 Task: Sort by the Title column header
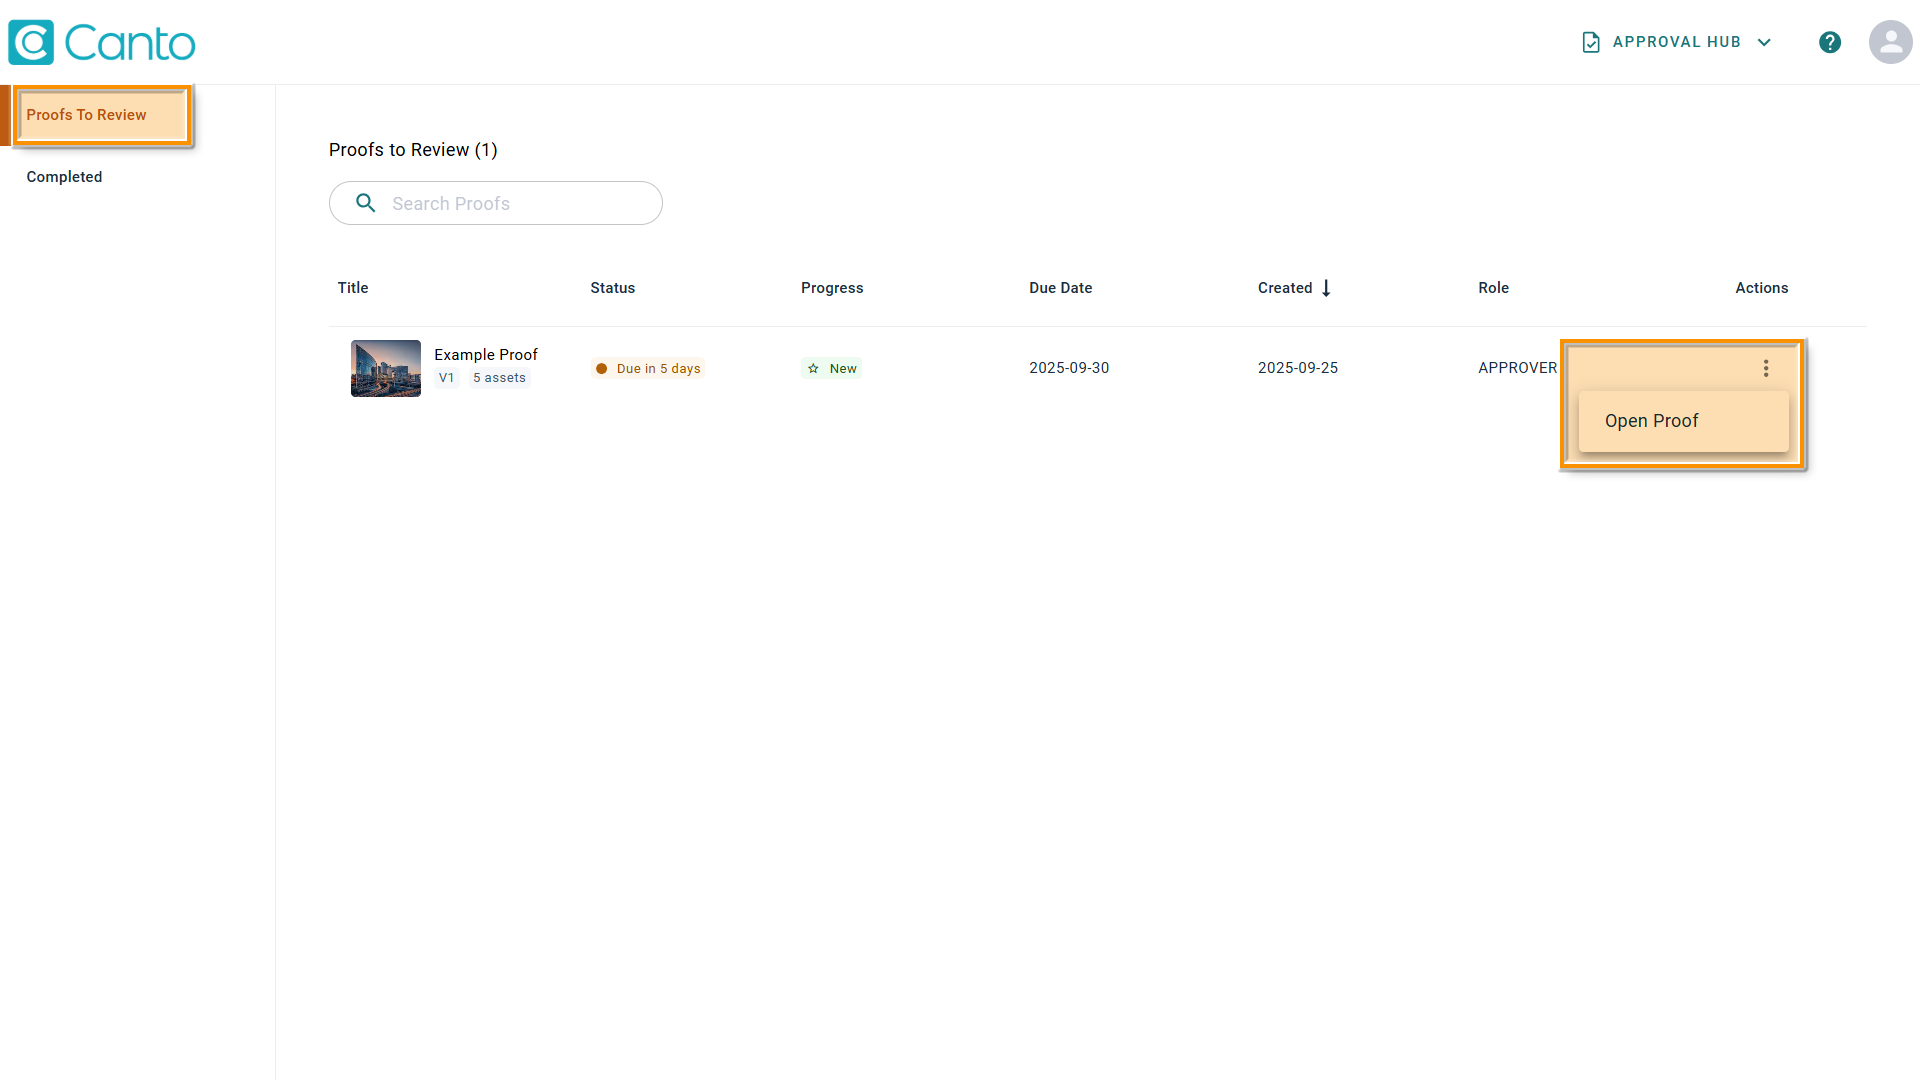(x=353, y=288)
